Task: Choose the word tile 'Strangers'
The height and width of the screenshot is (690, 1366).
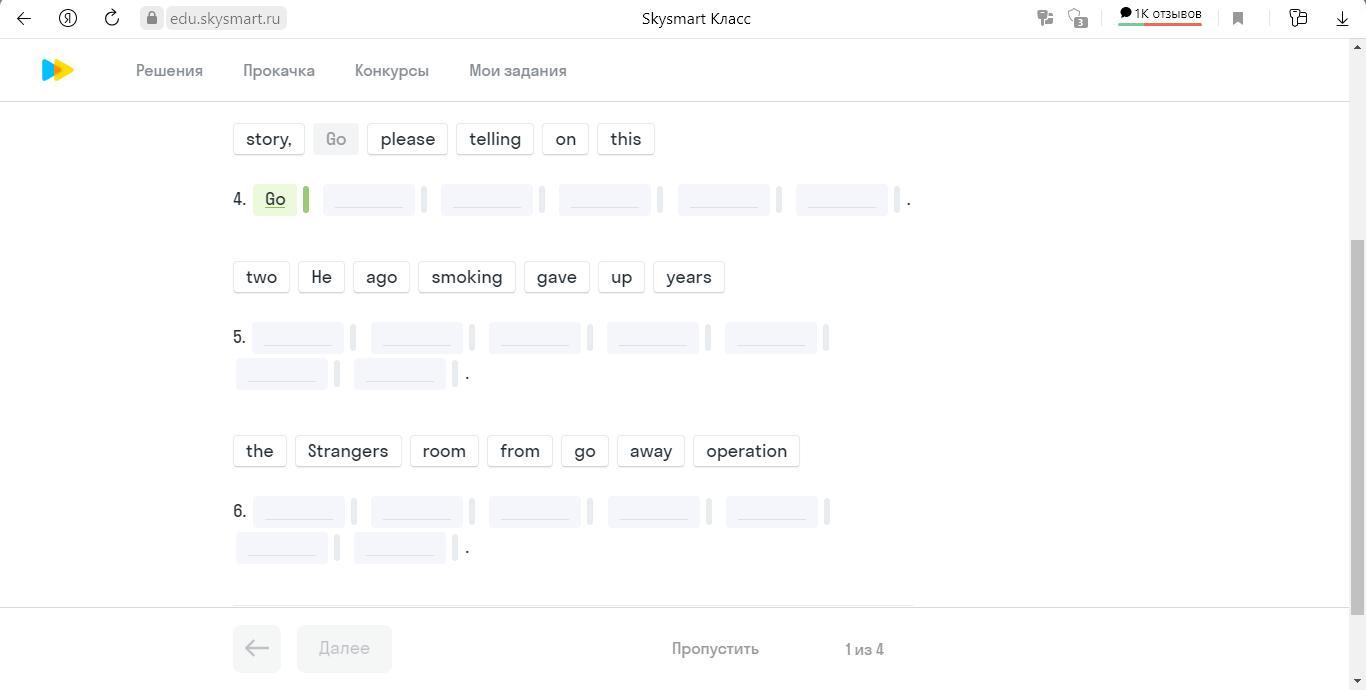Action: (347, 451)
